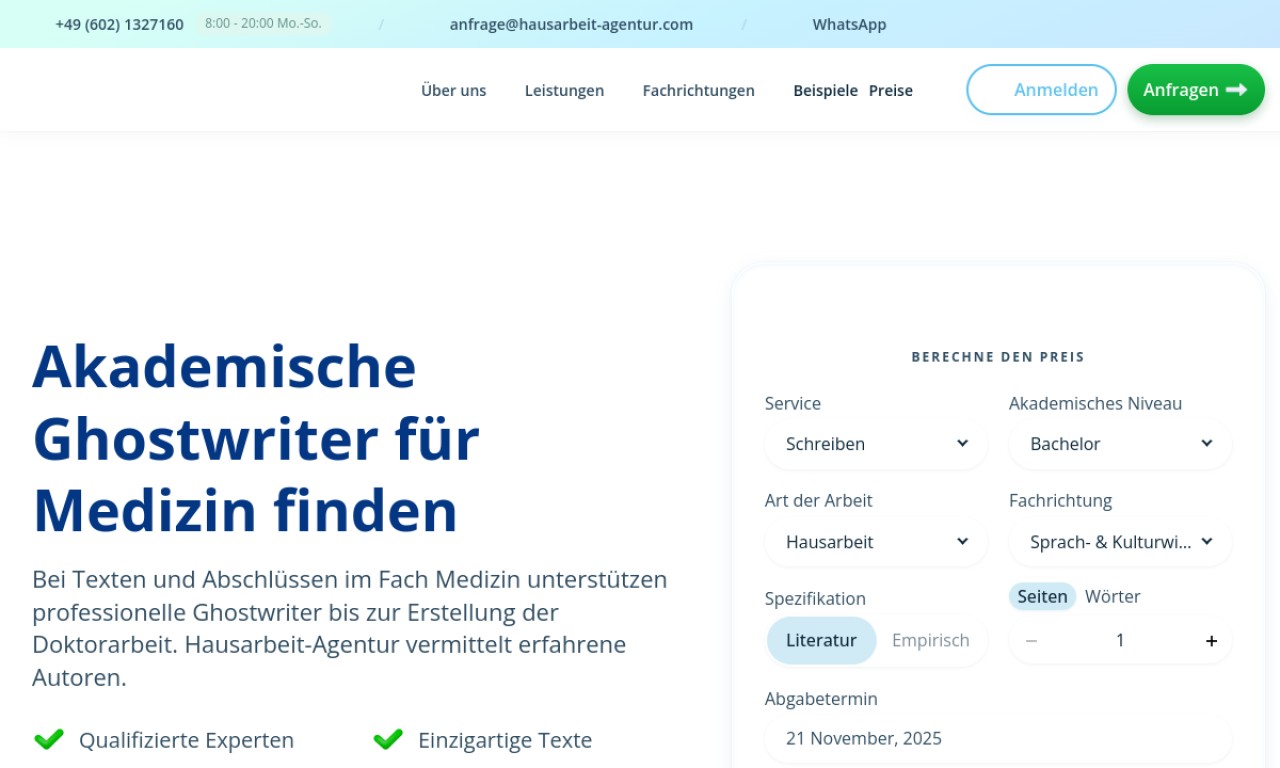This screenshot has width=1280, height=768.
Task: Switch the count unit to Seiten
Action: tap(1042, 597)
